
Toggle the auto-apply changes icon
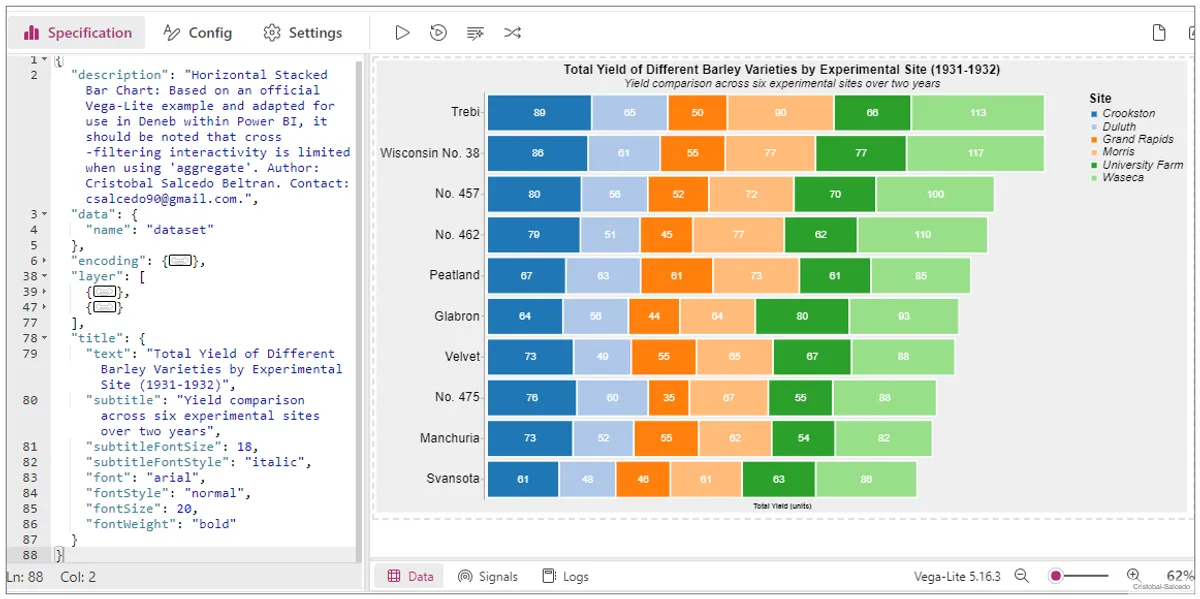coord(438,33)
